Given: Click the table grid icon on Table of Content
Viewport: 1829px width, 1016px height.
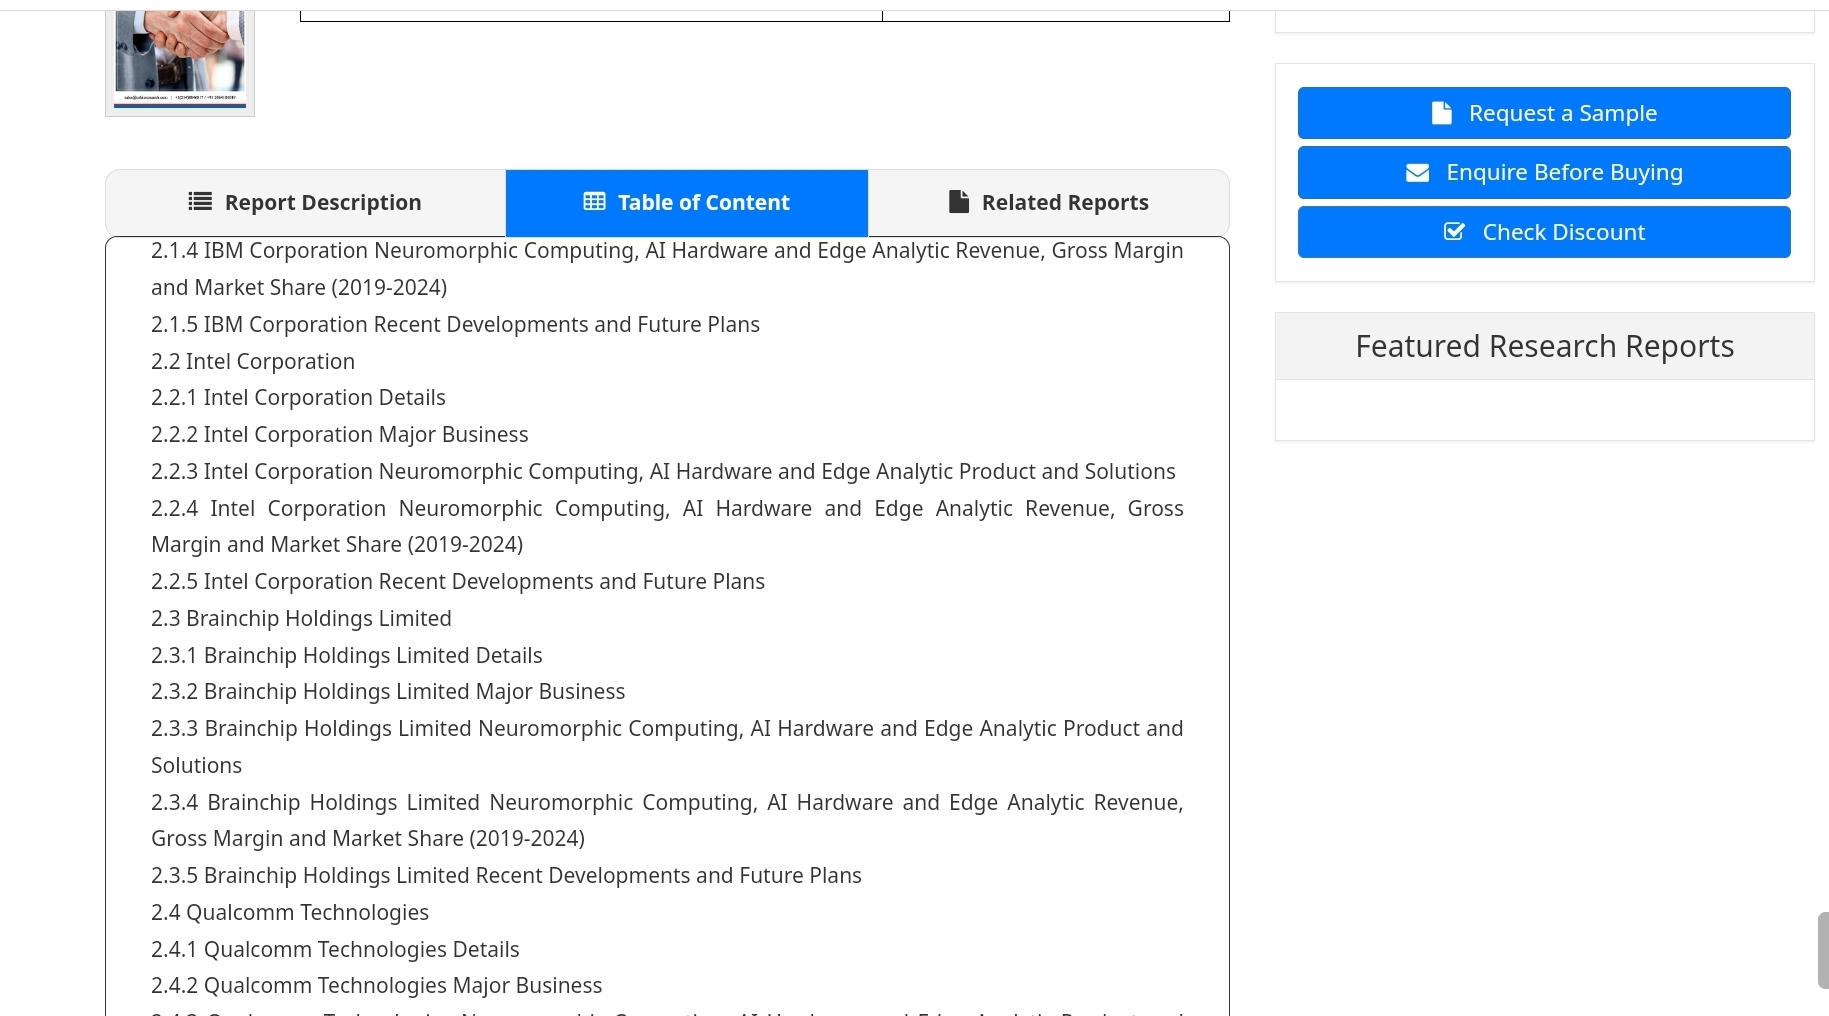Looking at the screenshot, I should click(594, 202).
